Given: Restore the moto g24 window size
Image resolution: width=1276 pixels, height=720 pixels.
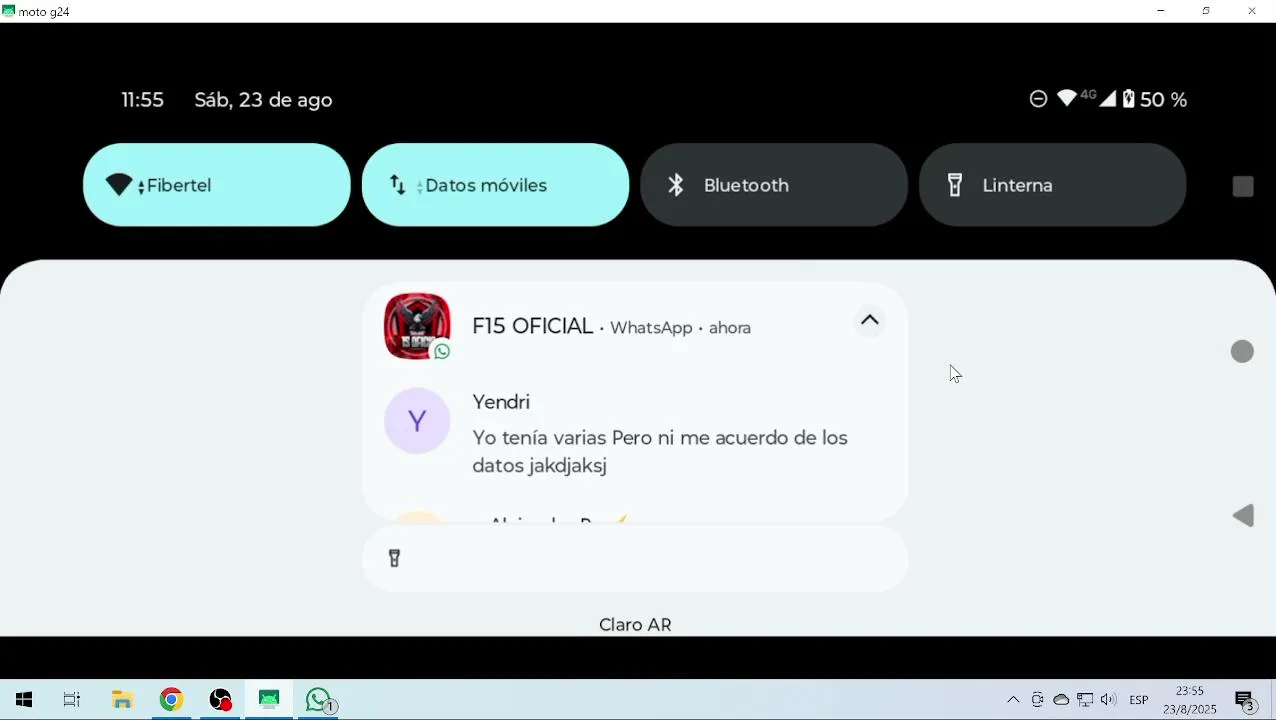Looking at the screenshot, I should [1206, 11].
